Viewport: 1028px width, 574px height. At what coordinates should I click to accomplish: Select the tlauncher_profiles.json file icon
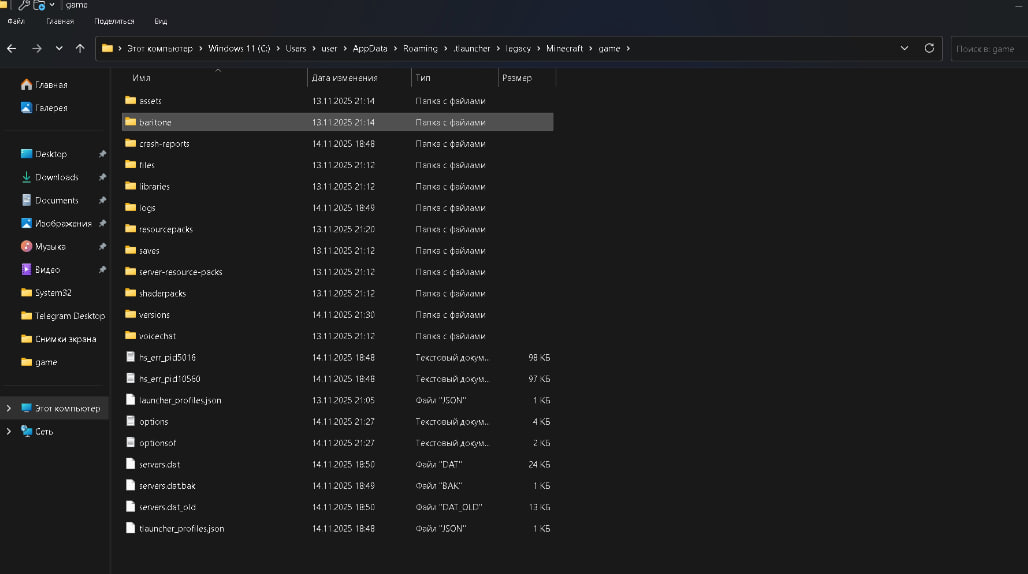130,528
